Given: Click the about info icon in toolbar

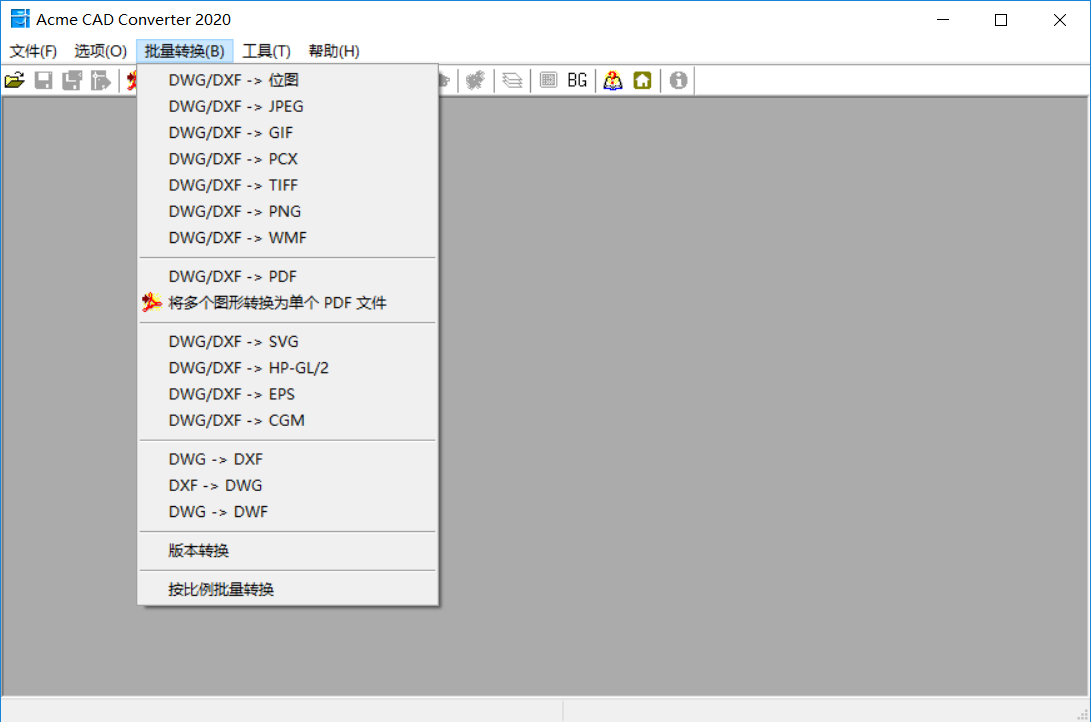Looking at the screenshot, I should tap(678, 81).
